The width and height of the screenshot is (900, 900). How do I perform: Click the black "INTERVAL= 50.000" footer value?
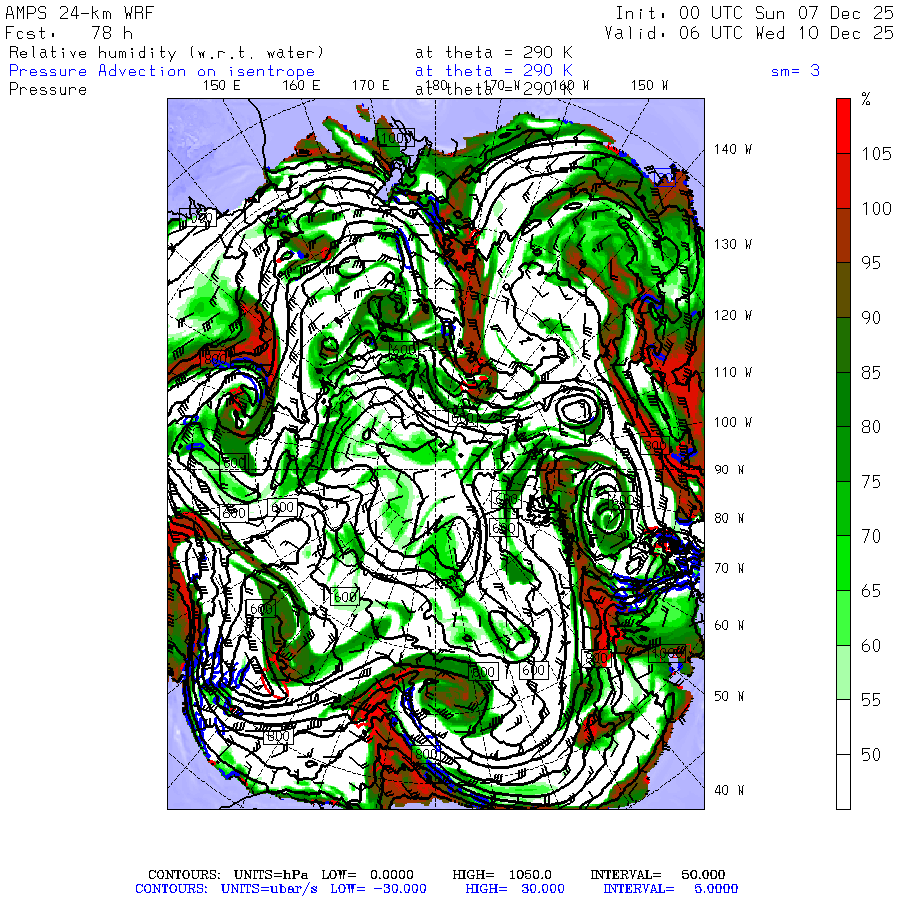[658, 875]
